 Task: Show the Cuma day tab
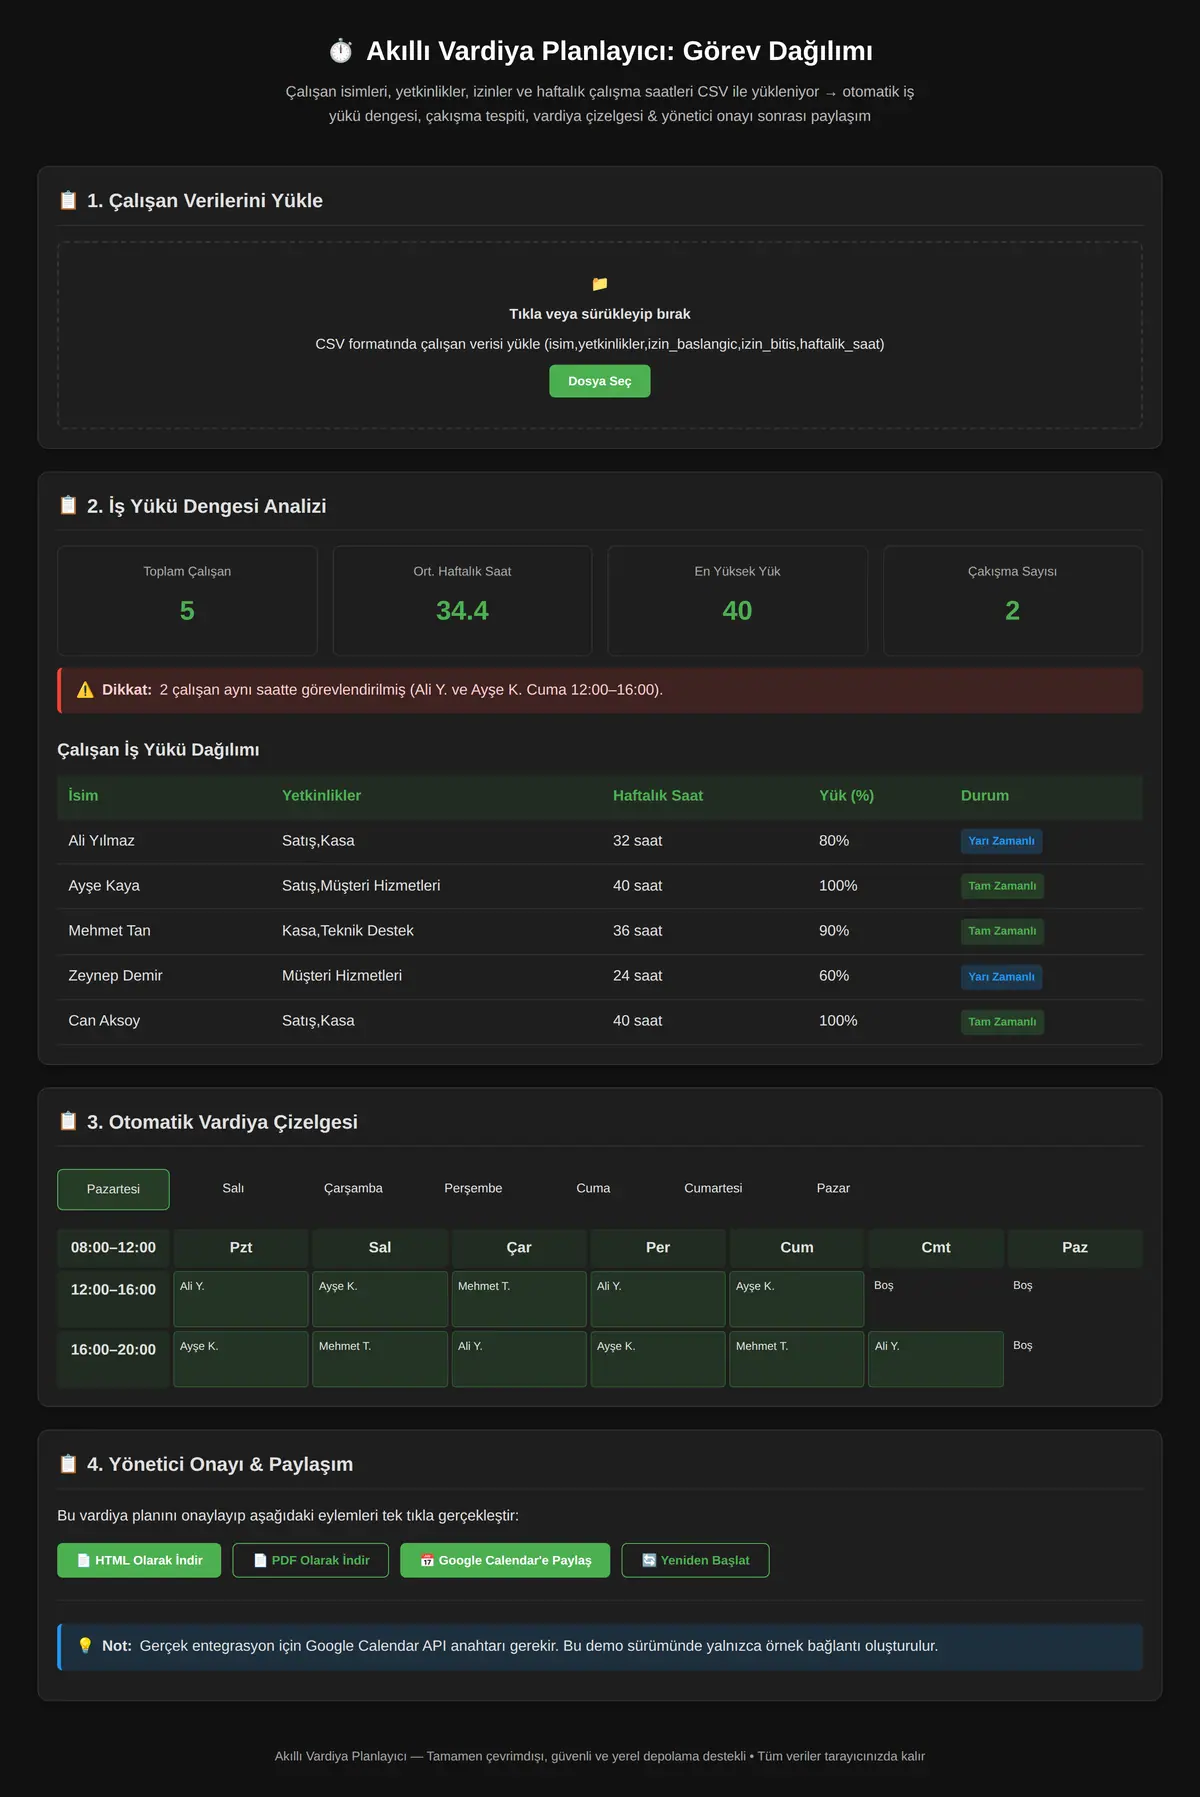(593, 1189)
